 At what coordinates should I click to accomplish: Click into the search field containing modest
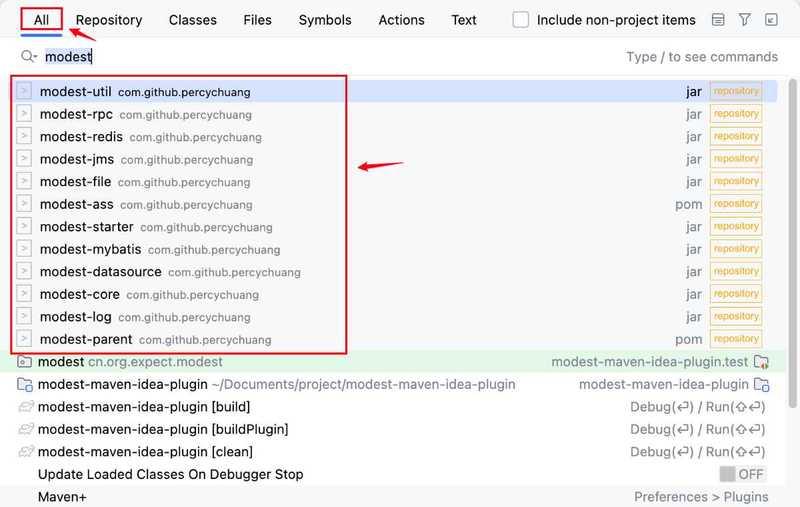click(332, 56)
